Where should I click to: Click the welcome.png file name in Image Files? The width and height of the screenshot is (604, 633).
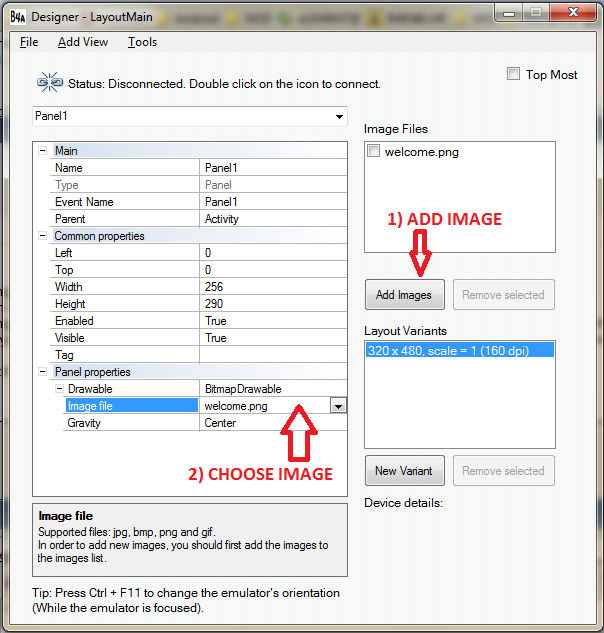(422, 152)
